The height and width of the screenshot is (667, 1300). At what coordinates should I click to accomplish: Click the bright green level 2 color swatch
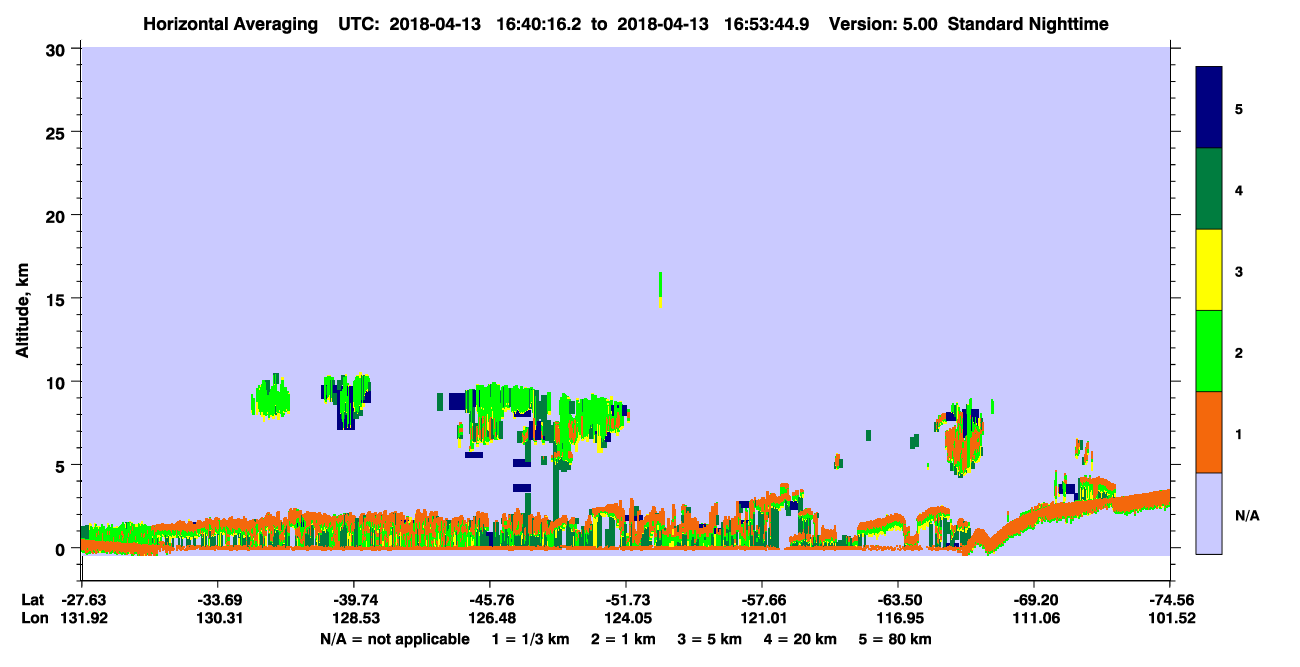click(1209, 351)
